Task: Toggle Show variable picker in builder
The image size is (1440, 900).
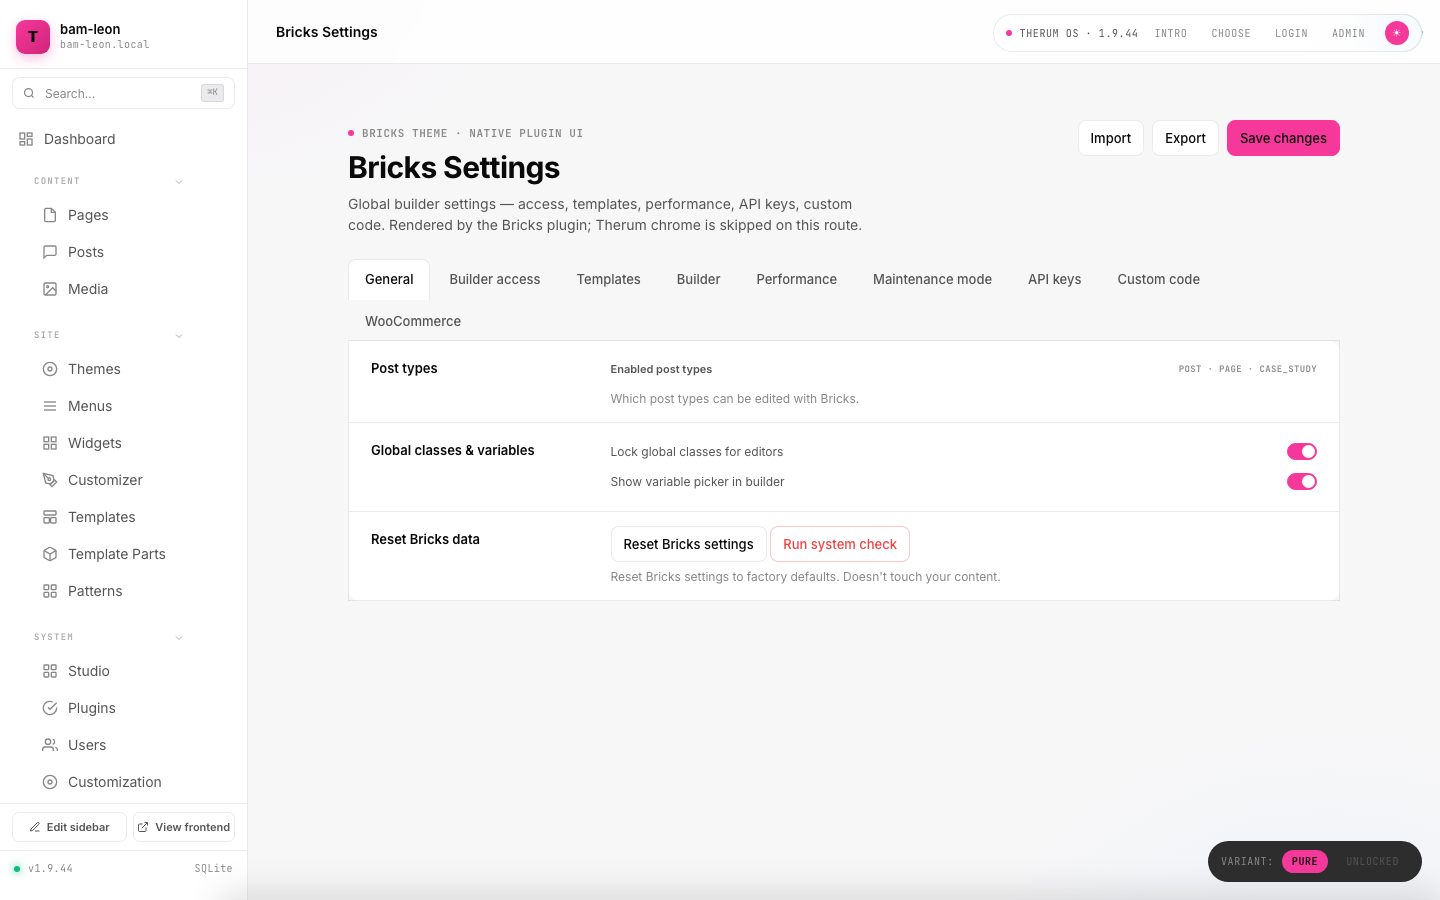Action: (1302, 482)
